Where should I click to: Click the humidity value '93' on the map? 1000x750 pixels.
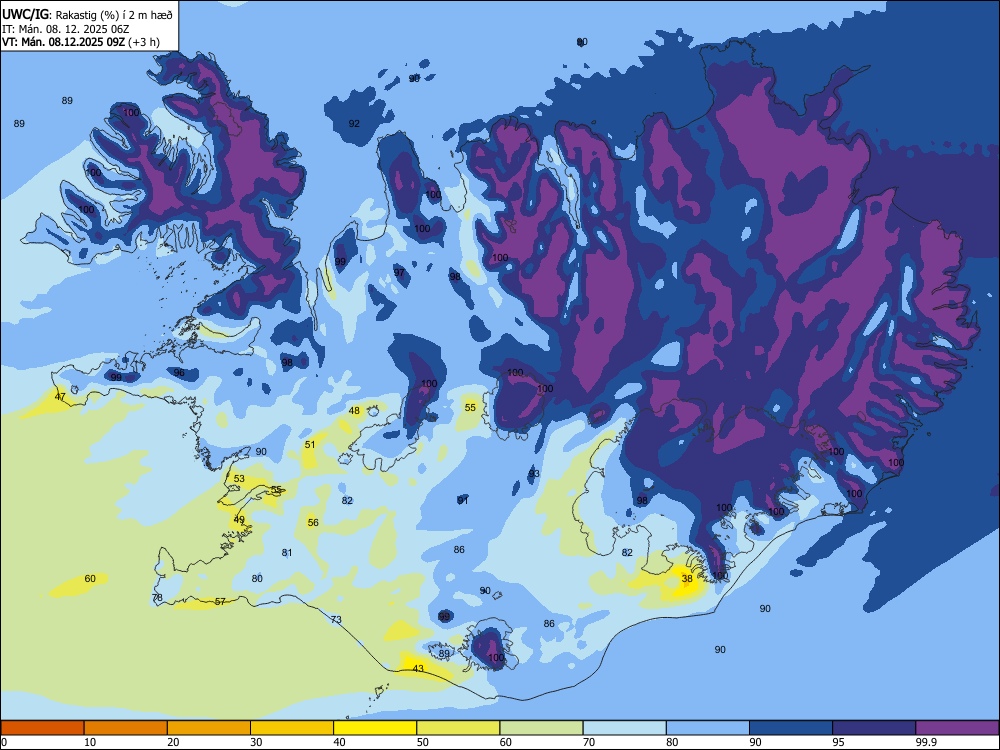pos(534,473)
